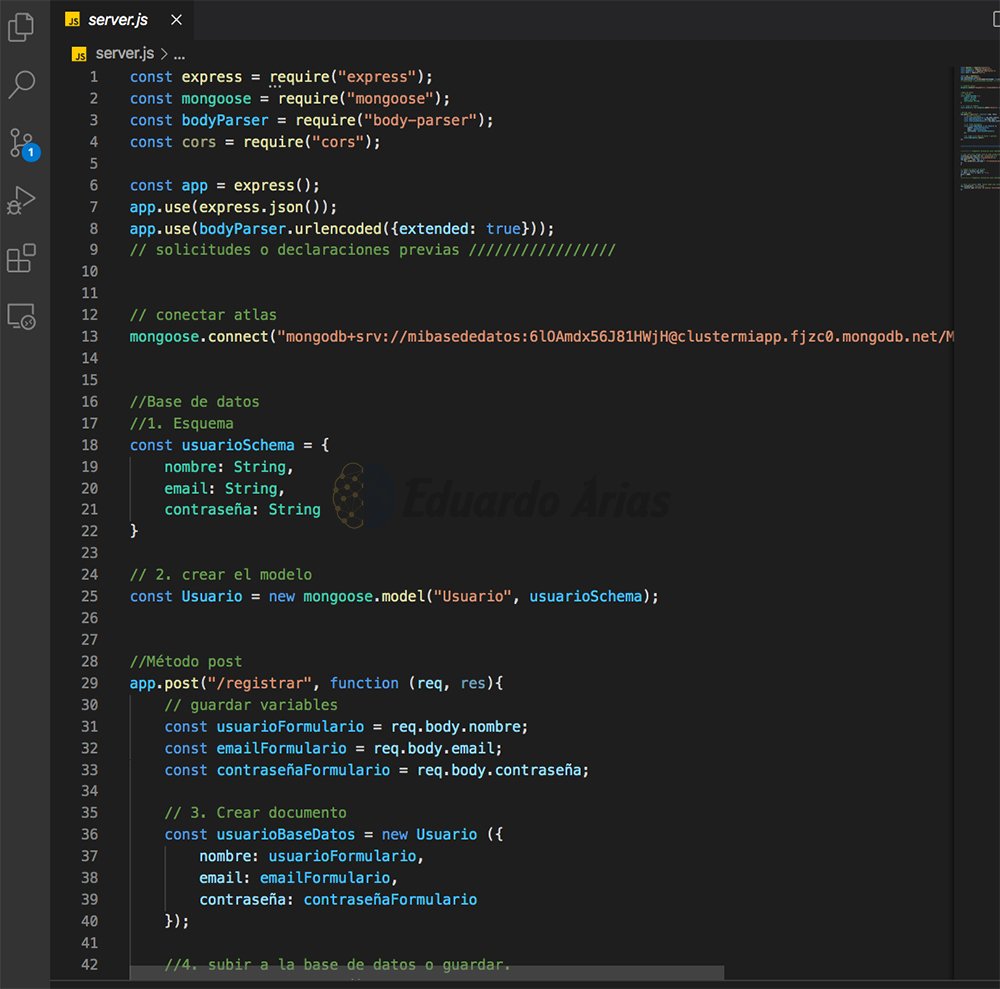Click line number 18 in gutter
1000x989 pixels.
(89, 445)
